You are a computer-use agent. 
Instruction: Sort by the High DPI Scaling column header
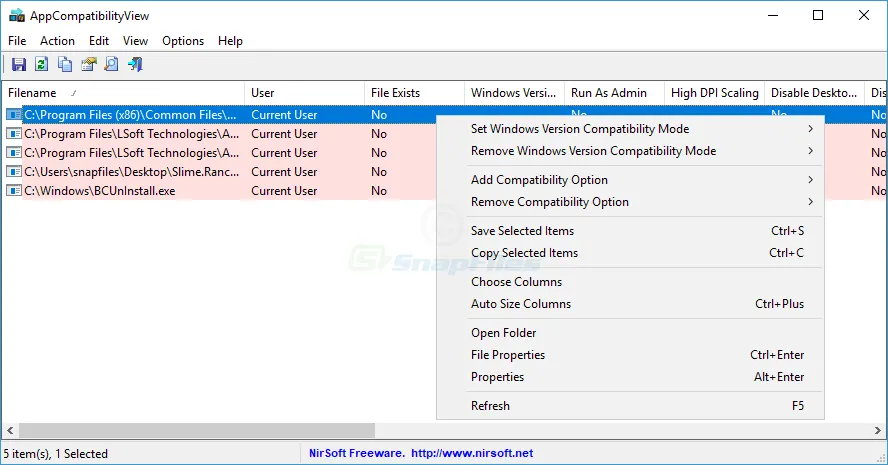[714, 93]
